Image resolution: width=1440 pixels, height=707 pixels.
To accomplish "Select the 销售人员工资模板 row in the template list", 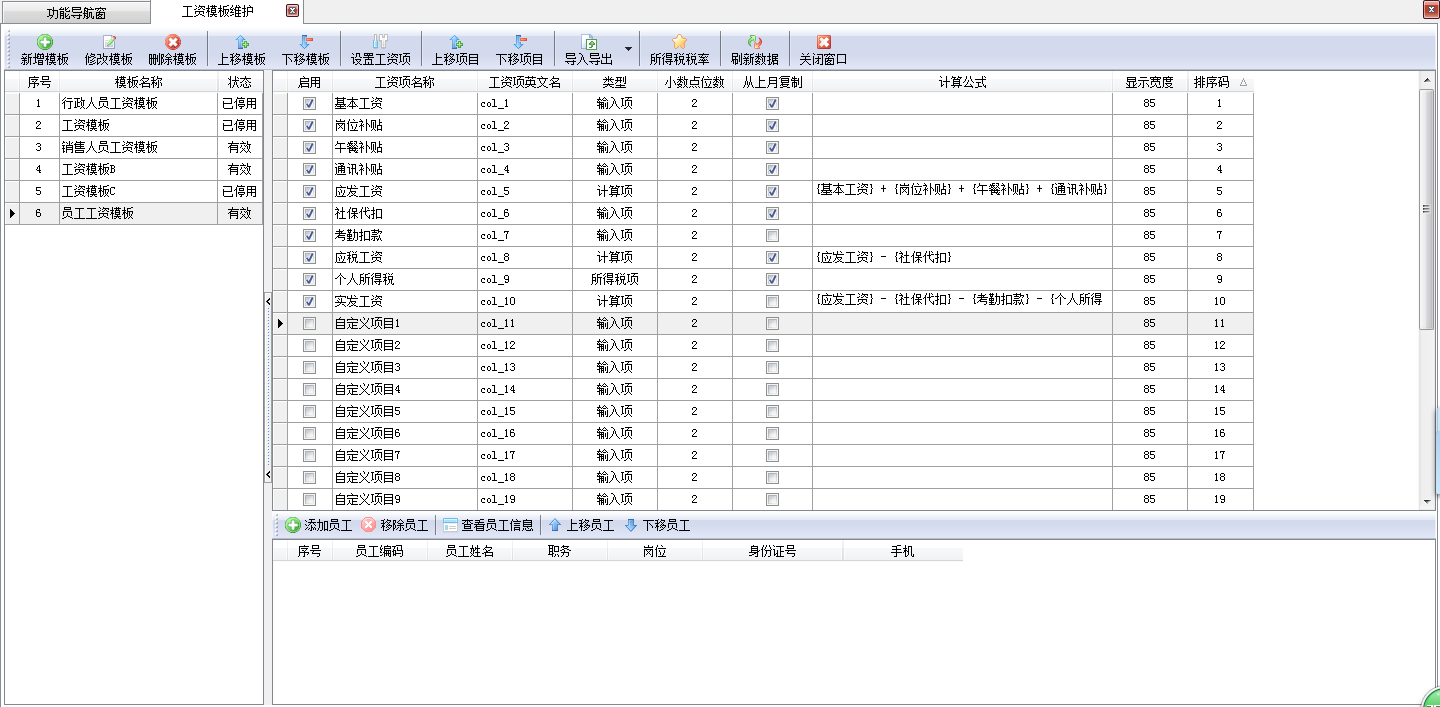I will [x=110, y=147].
